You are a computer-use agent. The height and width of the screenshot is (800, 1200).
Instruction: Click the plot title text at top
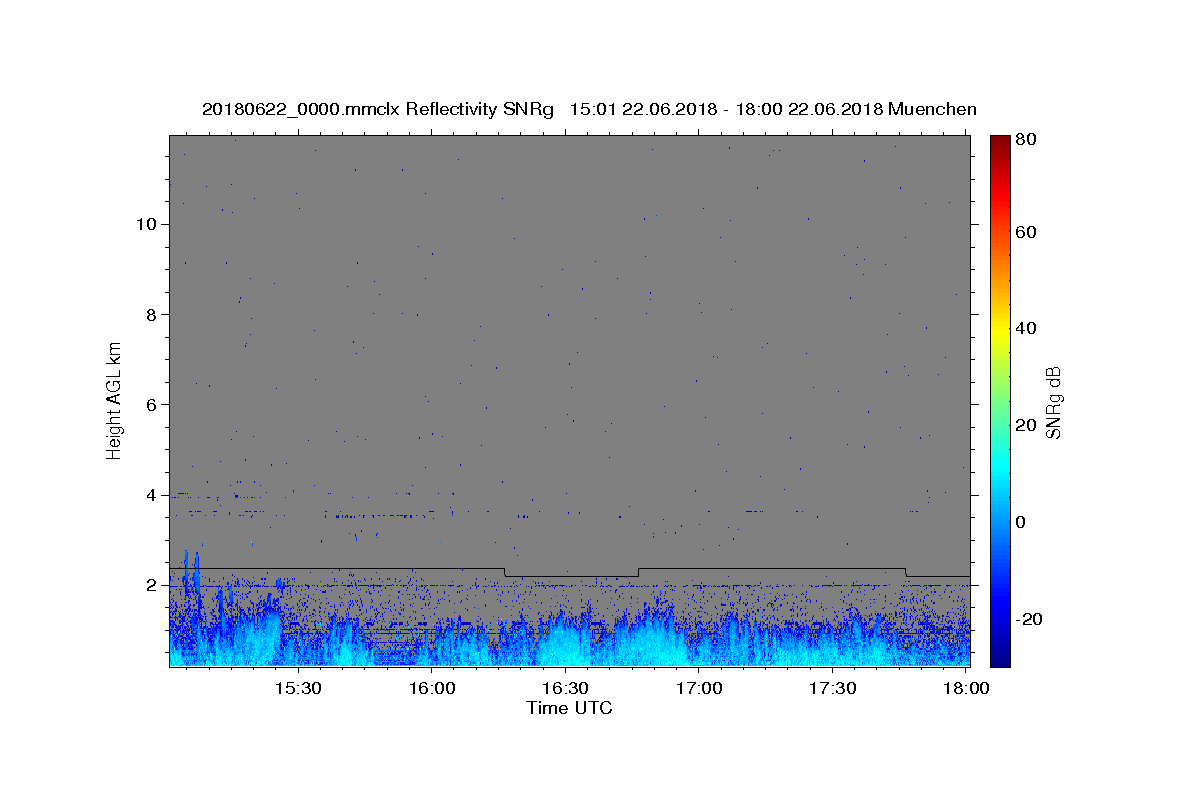(x=589, y=109)
